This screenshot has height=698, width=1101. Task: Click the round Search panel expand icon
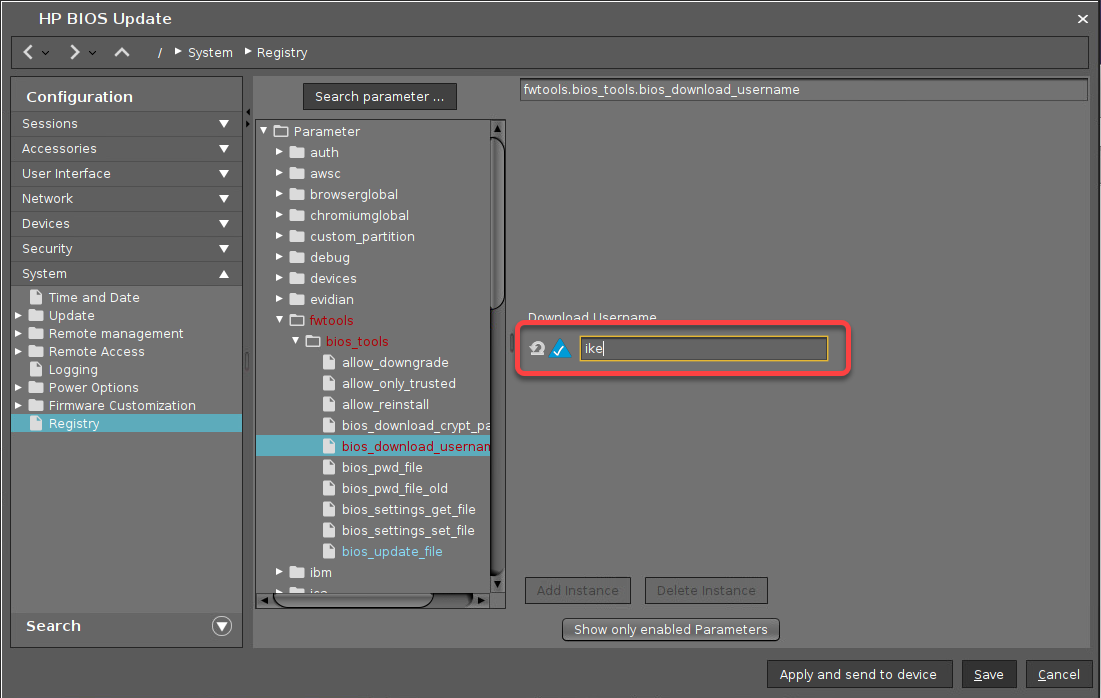tap(222, 626)
